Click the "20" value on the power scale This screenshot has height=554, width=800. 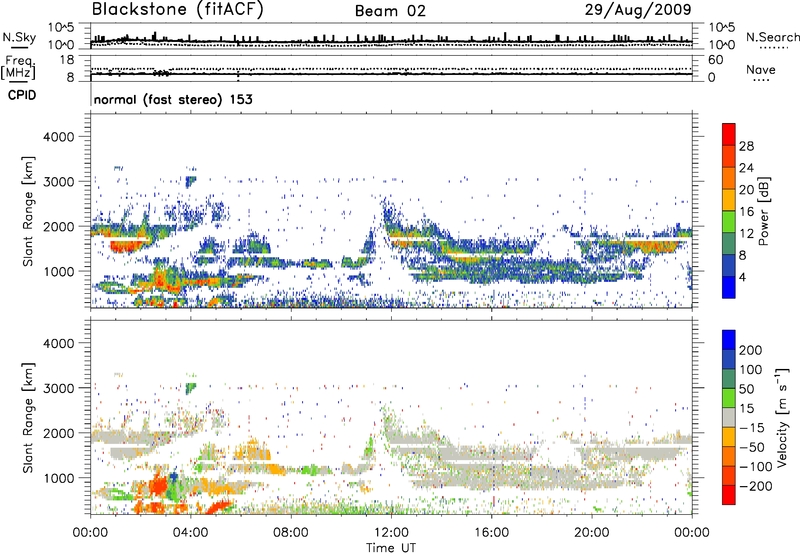click(746, 190)
